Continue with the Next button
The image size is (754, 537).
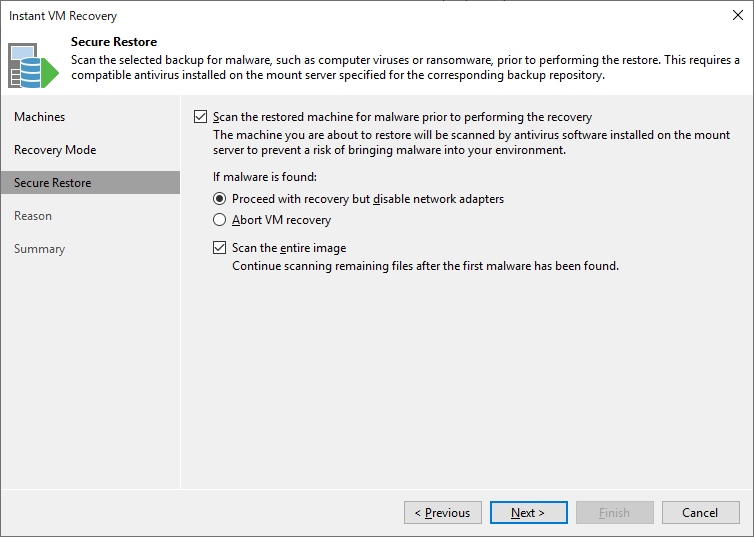528,512
